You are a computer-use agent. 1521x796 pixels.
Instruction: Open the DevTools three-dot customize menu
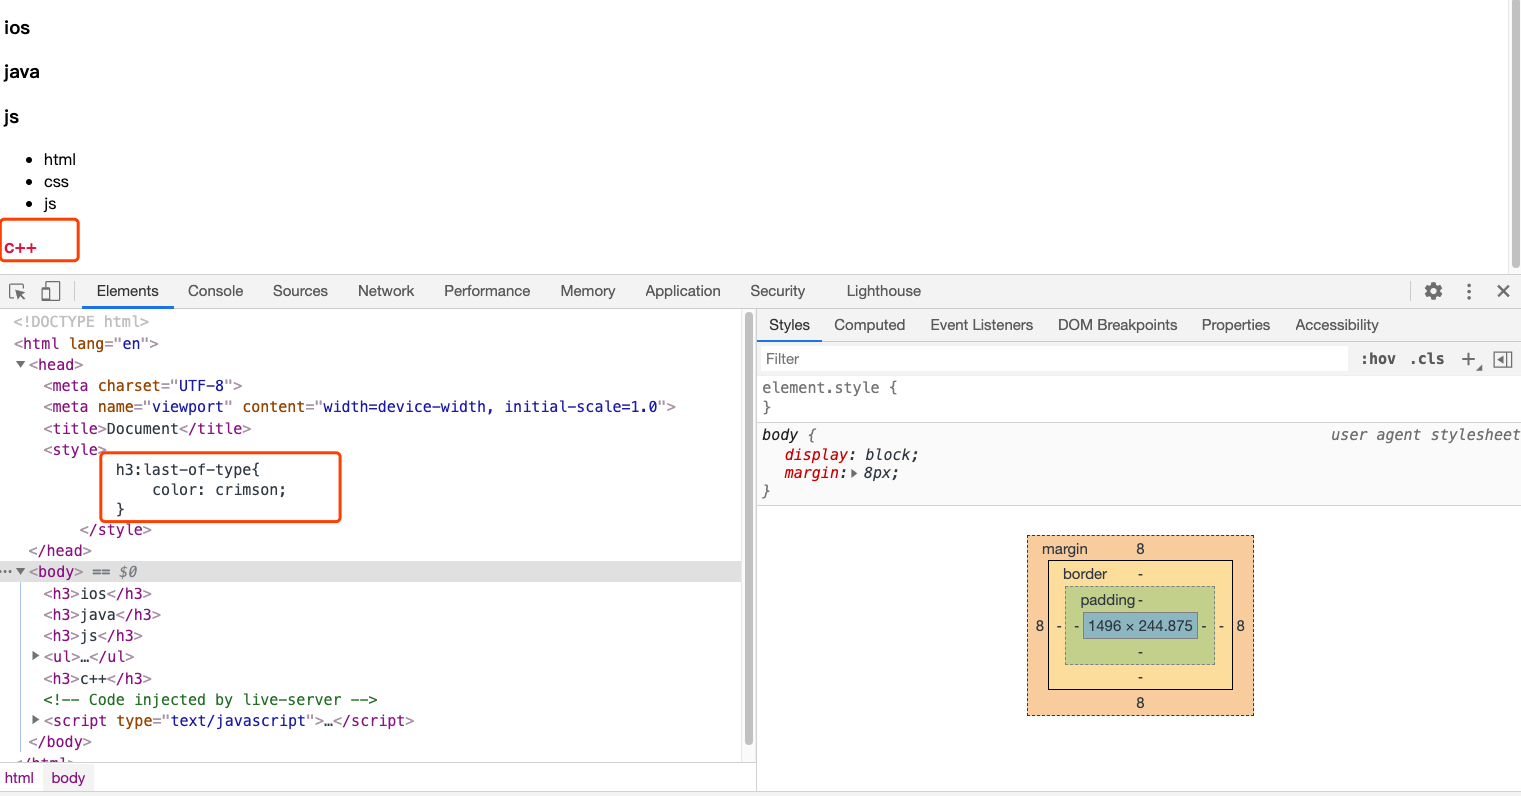tap(1468, 291)
